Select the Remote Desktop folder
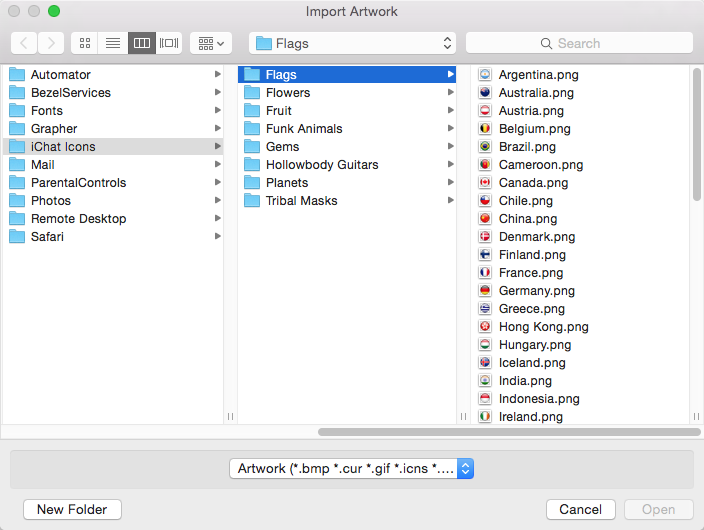The width and height of the screenshot is (704, 530). 113,218
